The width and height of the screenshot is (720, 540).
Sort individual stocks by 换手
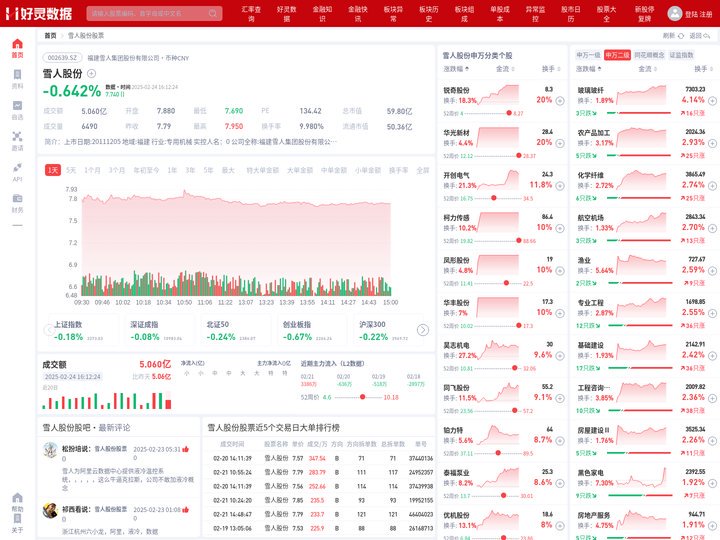551,69
